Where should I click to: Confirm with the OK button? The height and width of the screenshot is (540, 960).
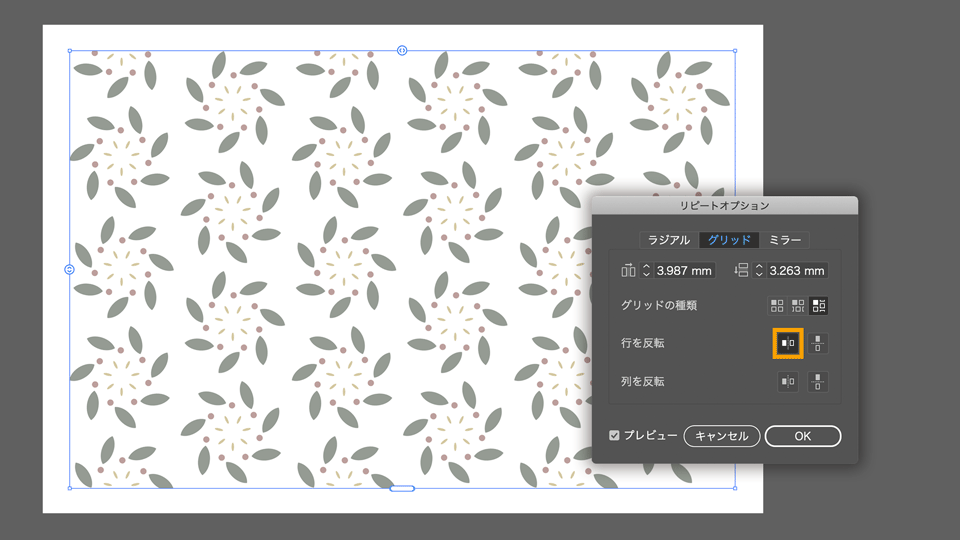pyautogui.click(x=803, y=436)
